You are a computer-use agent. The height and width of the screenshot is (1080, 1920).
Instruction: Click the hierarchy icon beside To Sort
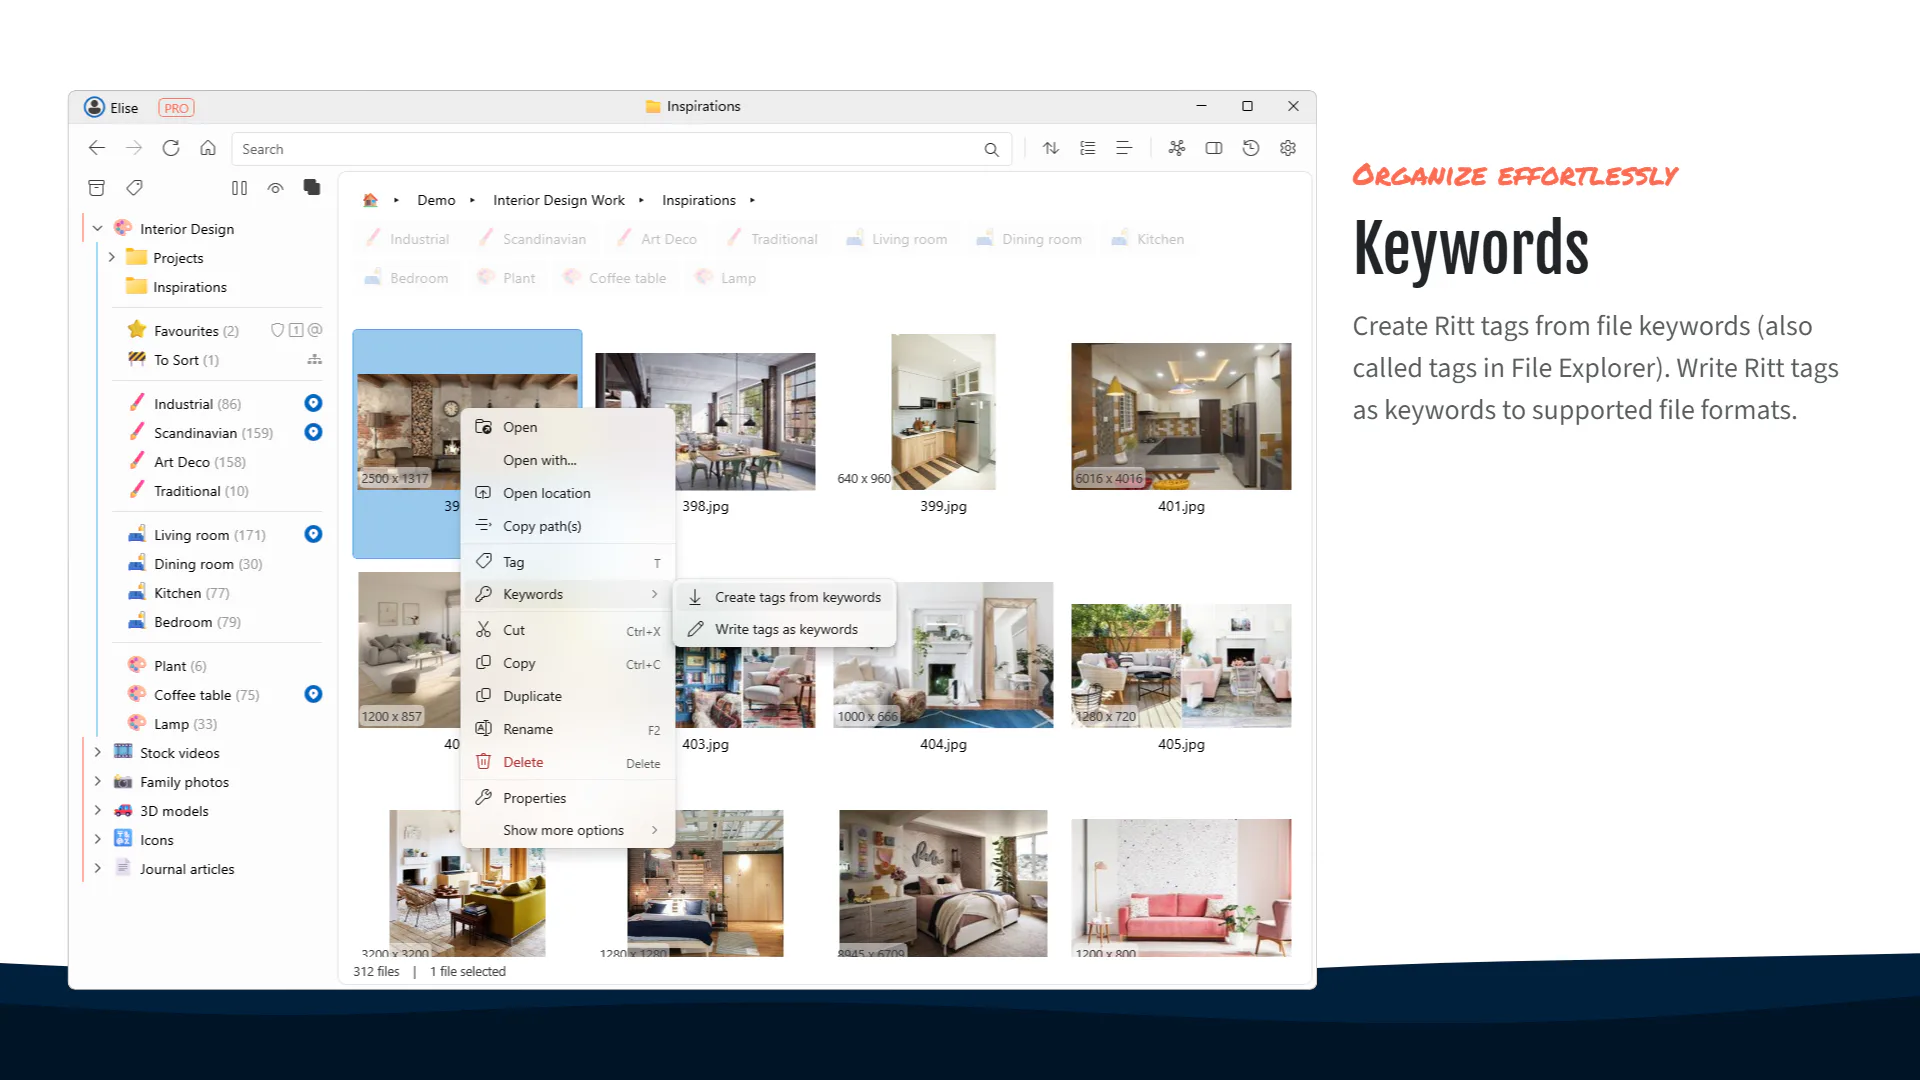pos(315,359)
